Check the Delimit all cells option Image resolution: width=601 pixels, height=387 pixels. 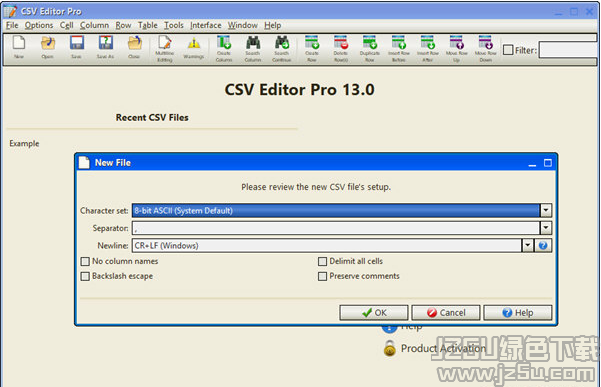tap(322, 262)
